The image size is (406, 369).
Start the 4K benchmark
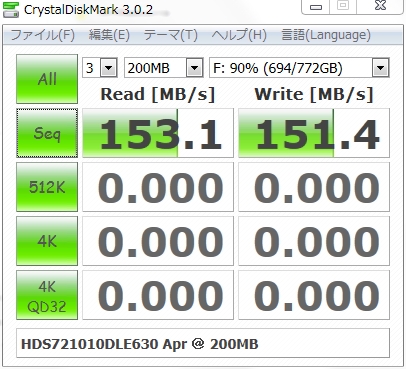(47, 241)
